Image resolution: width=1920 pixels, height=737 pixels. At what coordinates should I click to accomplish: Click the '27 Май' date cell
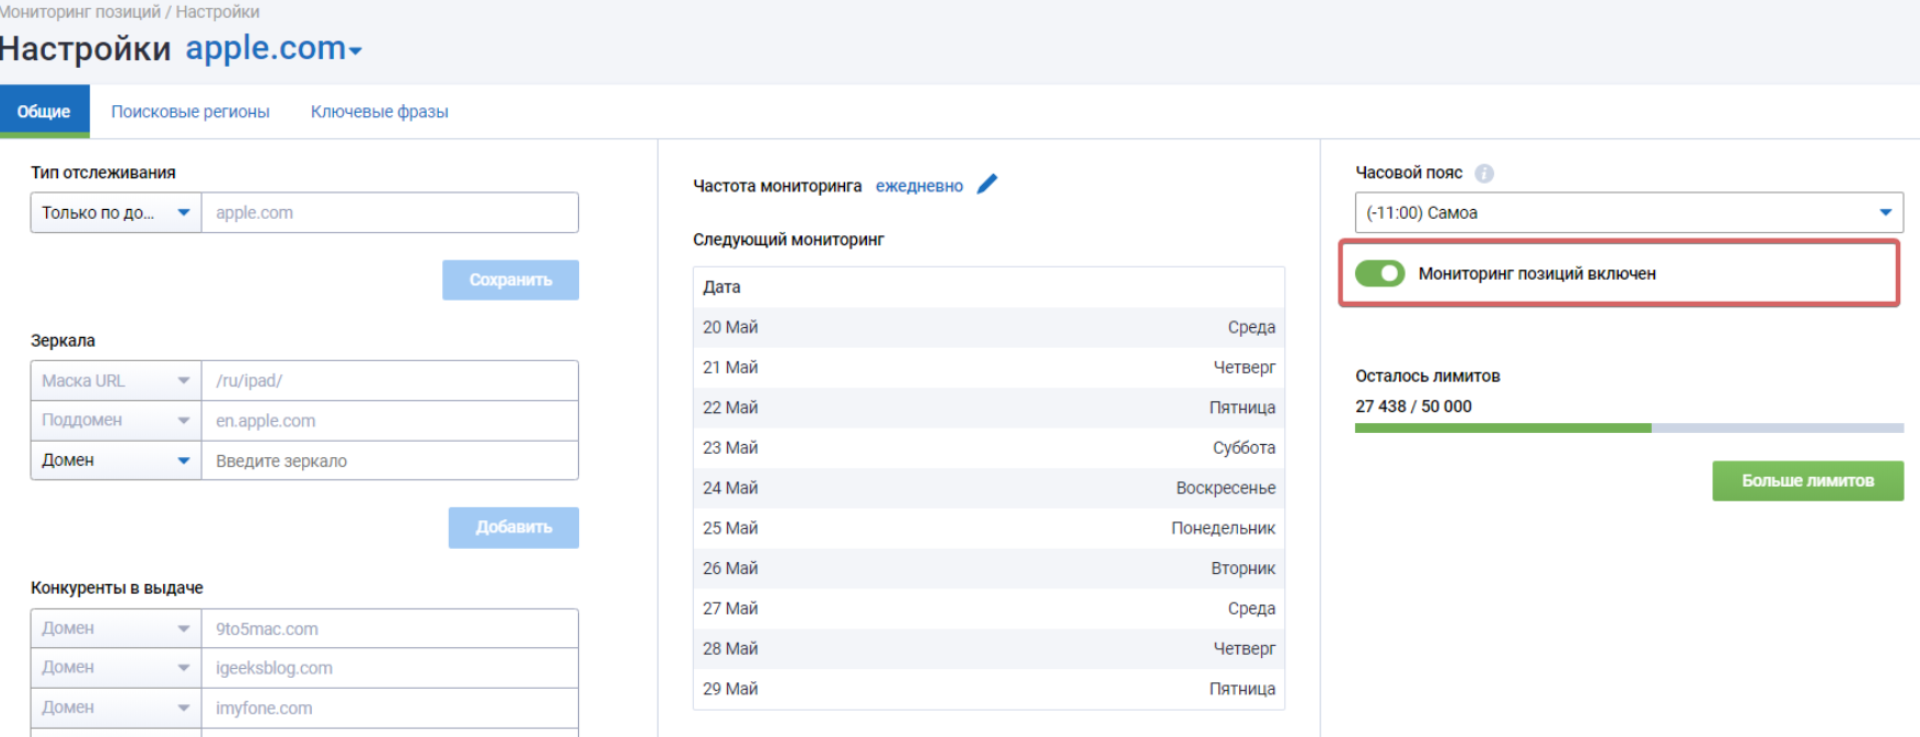coord(730,608)
